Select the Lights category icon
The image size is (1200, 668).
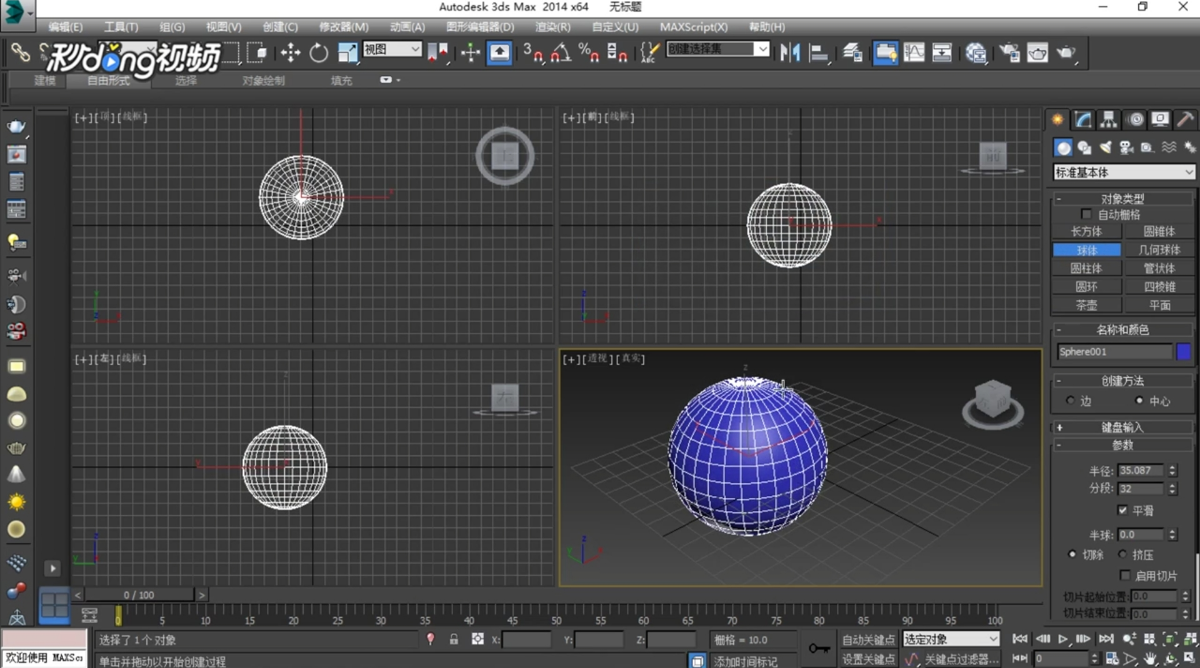click(x=1105, y=147)
